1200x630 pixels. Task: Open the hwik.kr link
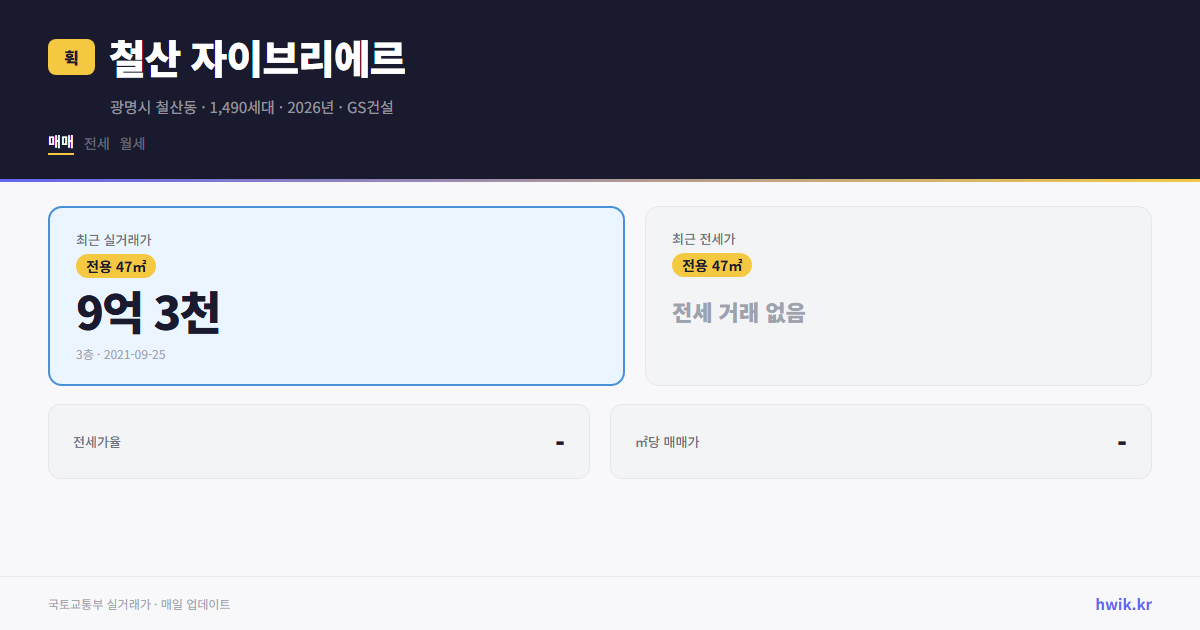1122,603
